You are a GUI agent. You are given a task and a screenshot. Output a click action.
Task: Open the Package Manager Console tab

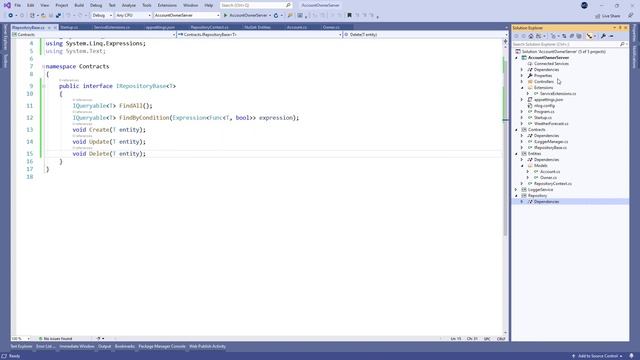(x=162, y=347)
